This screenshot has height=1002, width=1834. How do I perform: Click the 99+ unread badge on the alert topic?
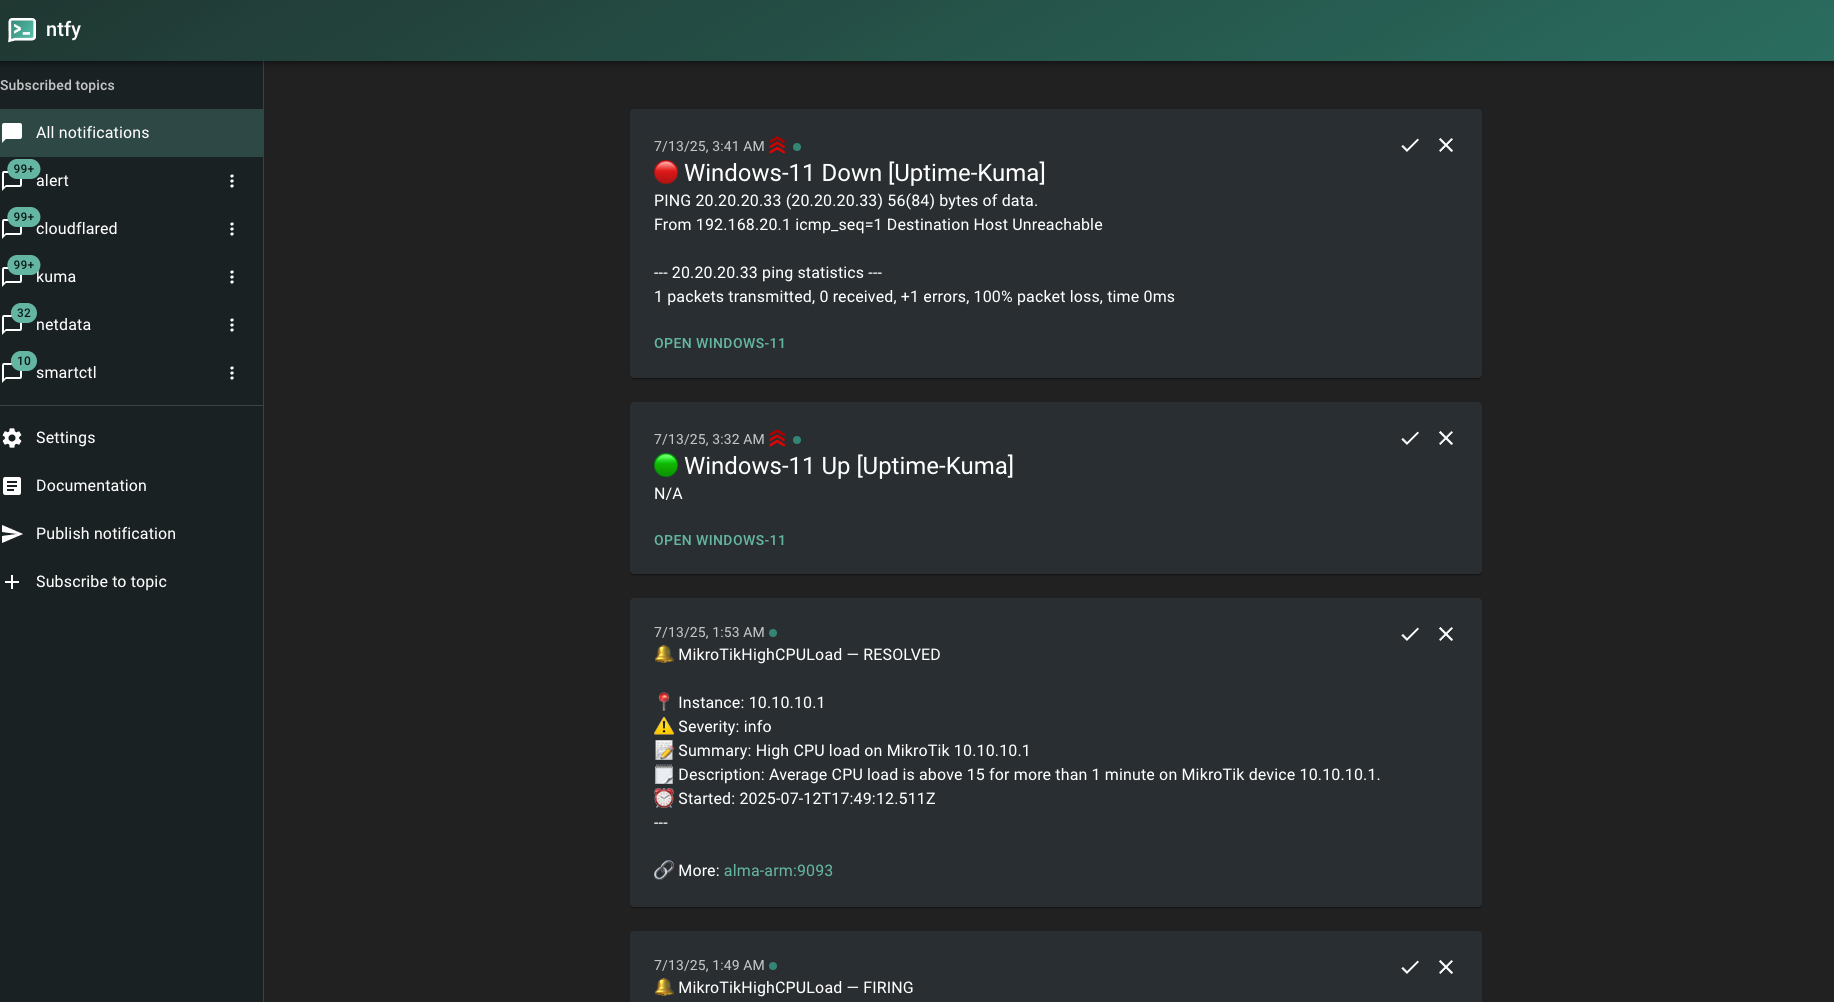click(x=24, y=169)
